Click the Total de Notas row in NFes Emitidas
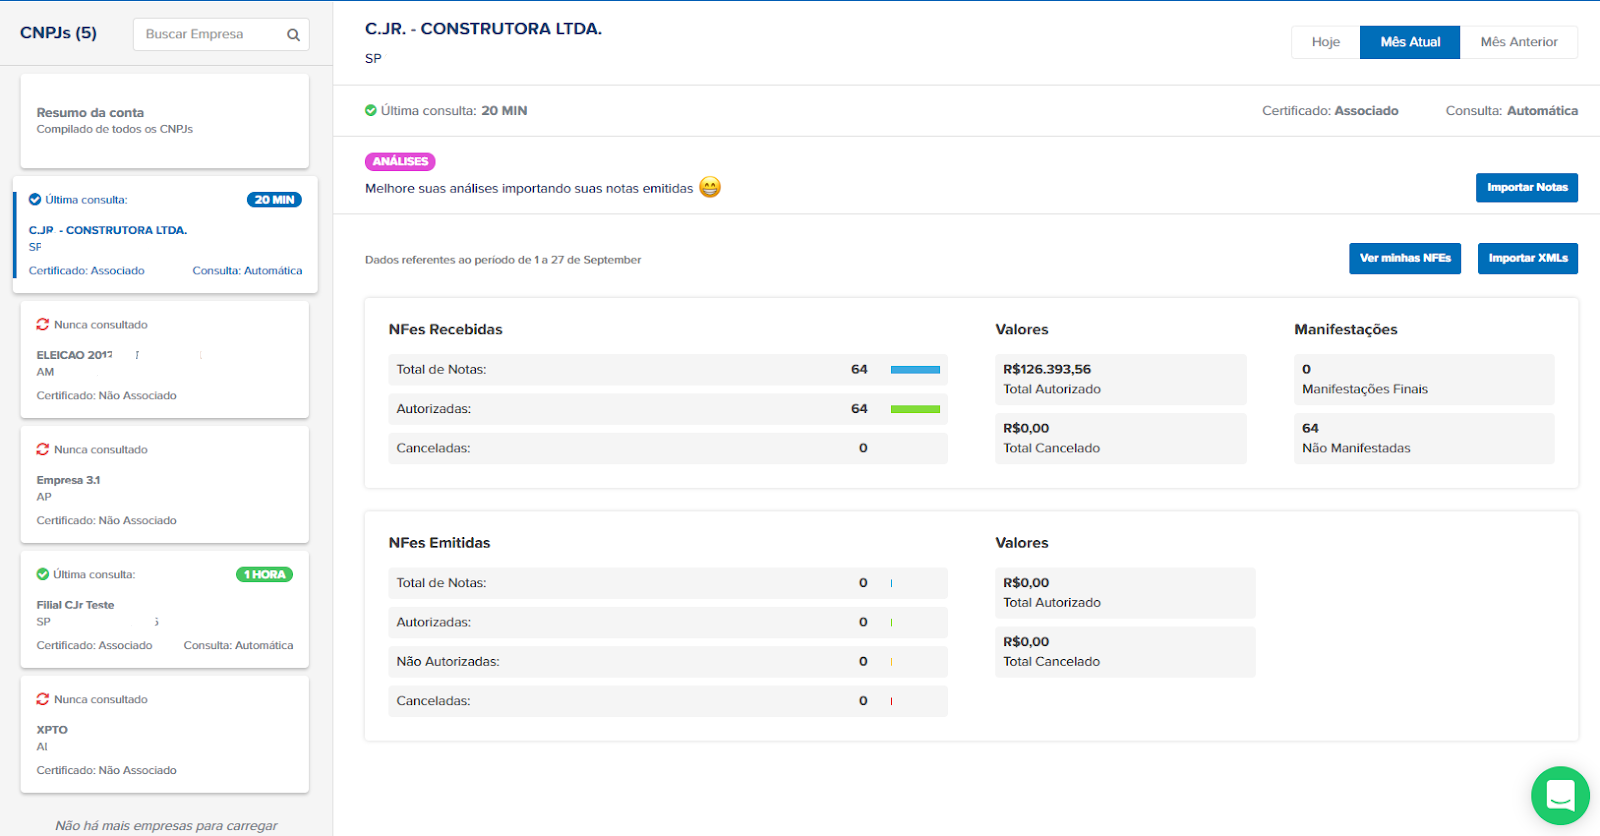This screenshot has width=1600, height=836. pos(668,583)
